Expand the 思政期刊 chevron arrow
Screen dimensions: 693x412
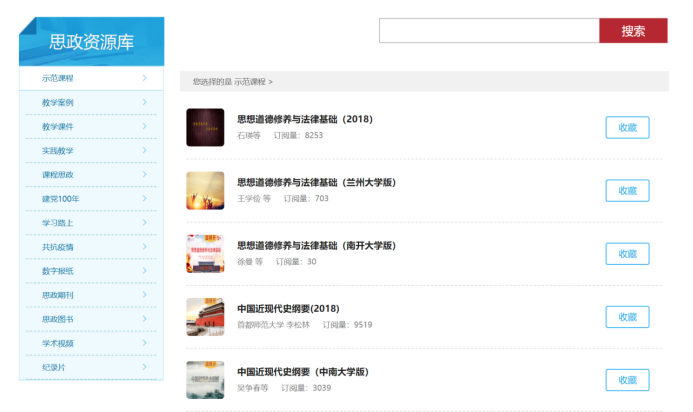click(145, 295)
